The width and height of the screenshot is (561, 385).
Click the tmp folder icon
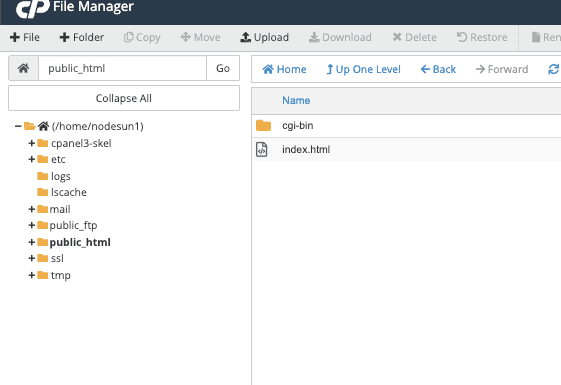[x=43, y=275]
